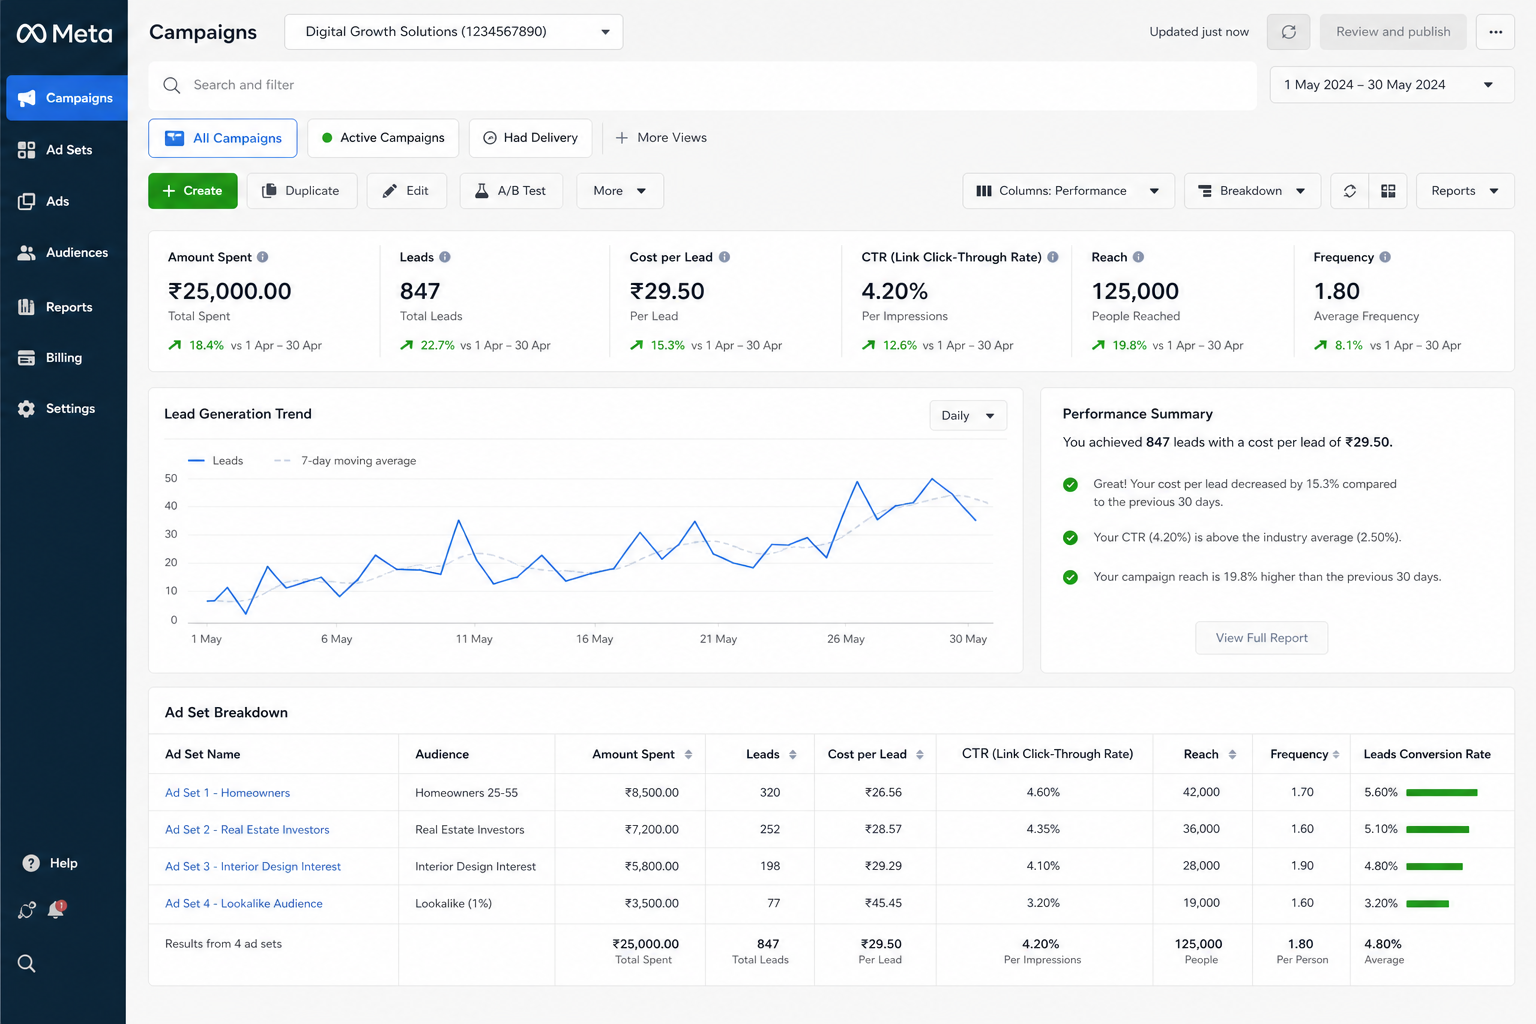The width and height of the screenshot is (1536, 1024).
Task: Click the ₹45.45 cost per lead cell
Action: (x=883, y=904)
